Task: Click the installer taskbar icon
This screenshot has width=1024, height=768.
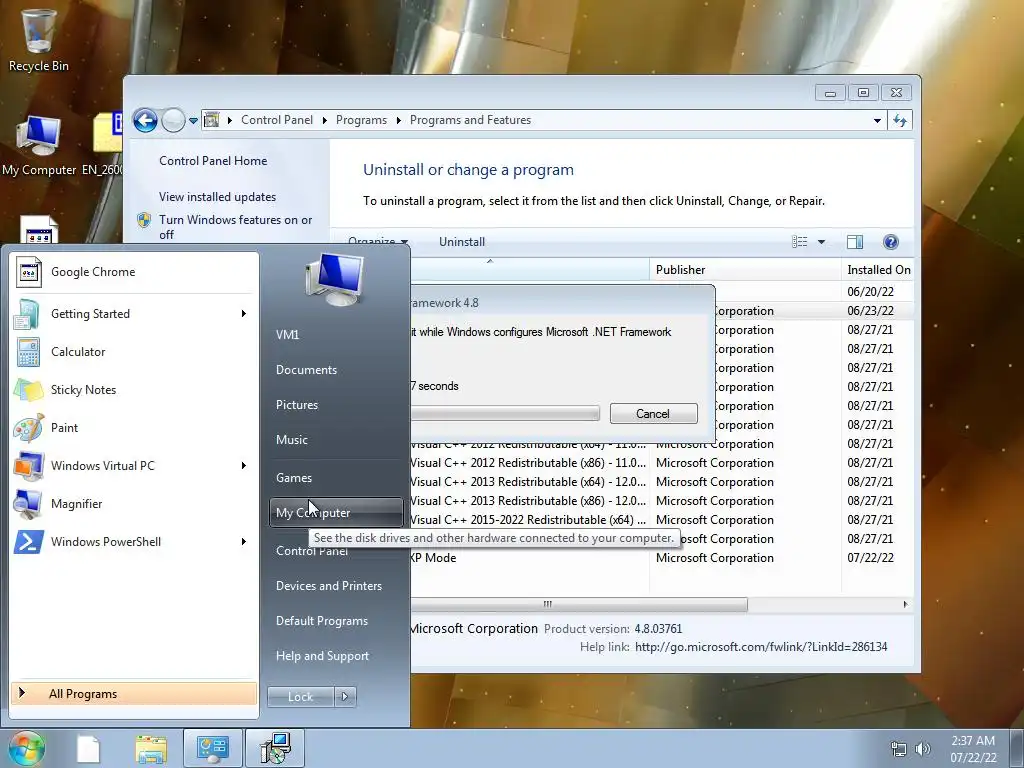Action: [x=275, y=748]
